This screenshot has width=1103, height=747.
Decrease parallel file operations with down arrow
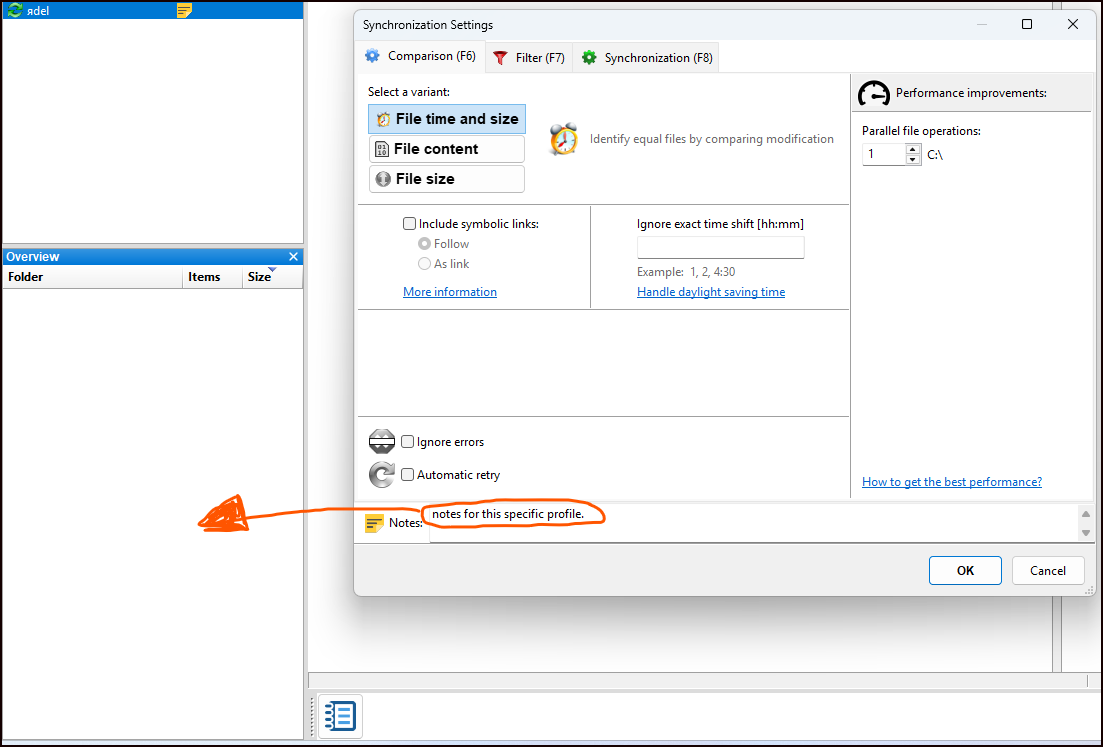[x=913, y=160]
